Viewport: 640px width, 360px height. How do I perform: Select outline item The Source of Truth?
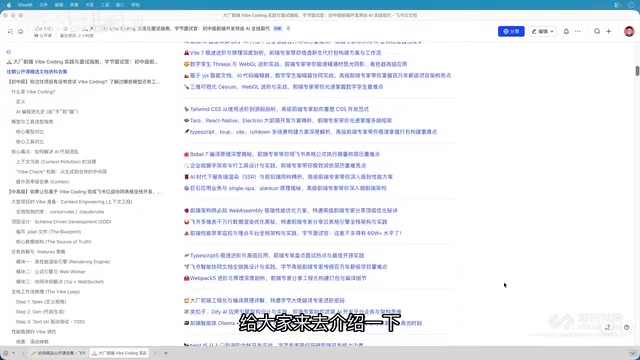[x=53, y=242]
